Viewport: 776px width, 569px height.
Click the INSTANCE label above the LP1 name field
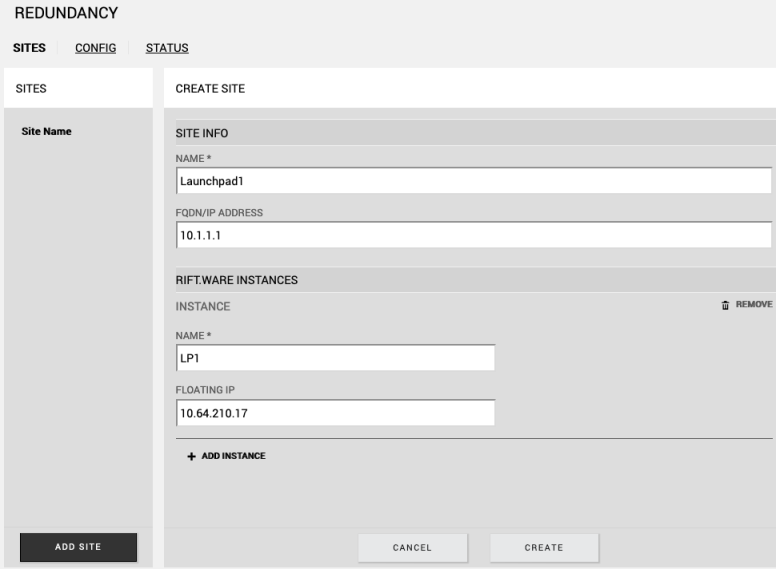click(203, 306)
